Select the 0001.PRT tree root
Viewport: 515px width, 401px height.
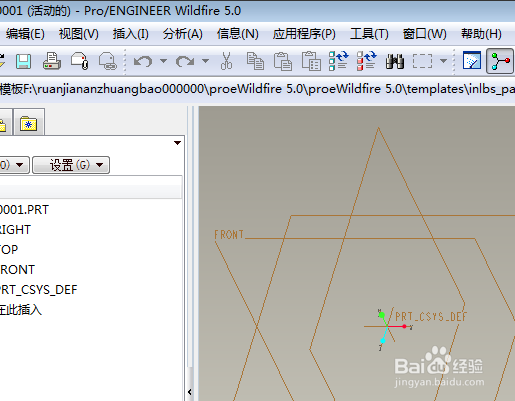tap(24, 210)
